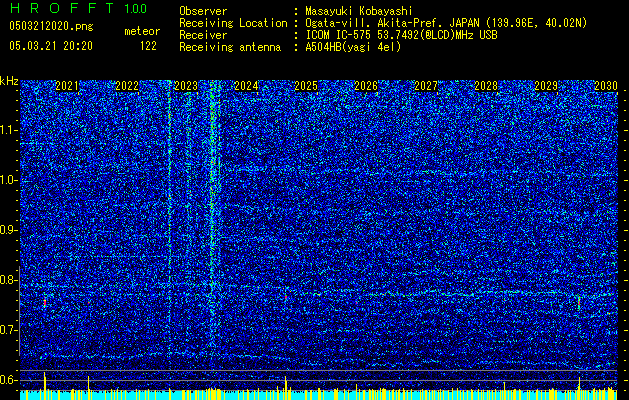This screenshot has height=400, width=629.
Task: Click the 2022 time marker
Action: click(x=127, y=86)
